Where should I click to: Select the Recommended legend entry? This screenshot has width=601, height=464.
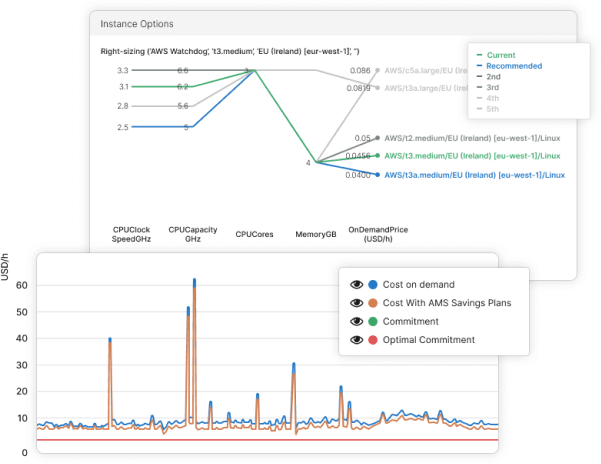[x=514, y=66]
